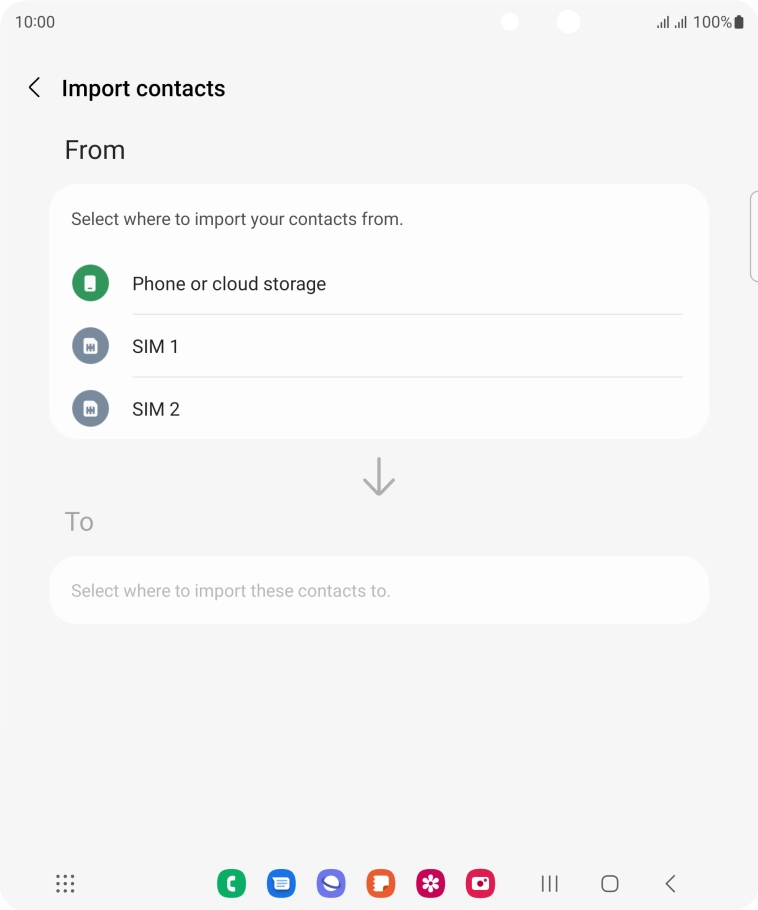Launch the red Camera app

(481, 883)
